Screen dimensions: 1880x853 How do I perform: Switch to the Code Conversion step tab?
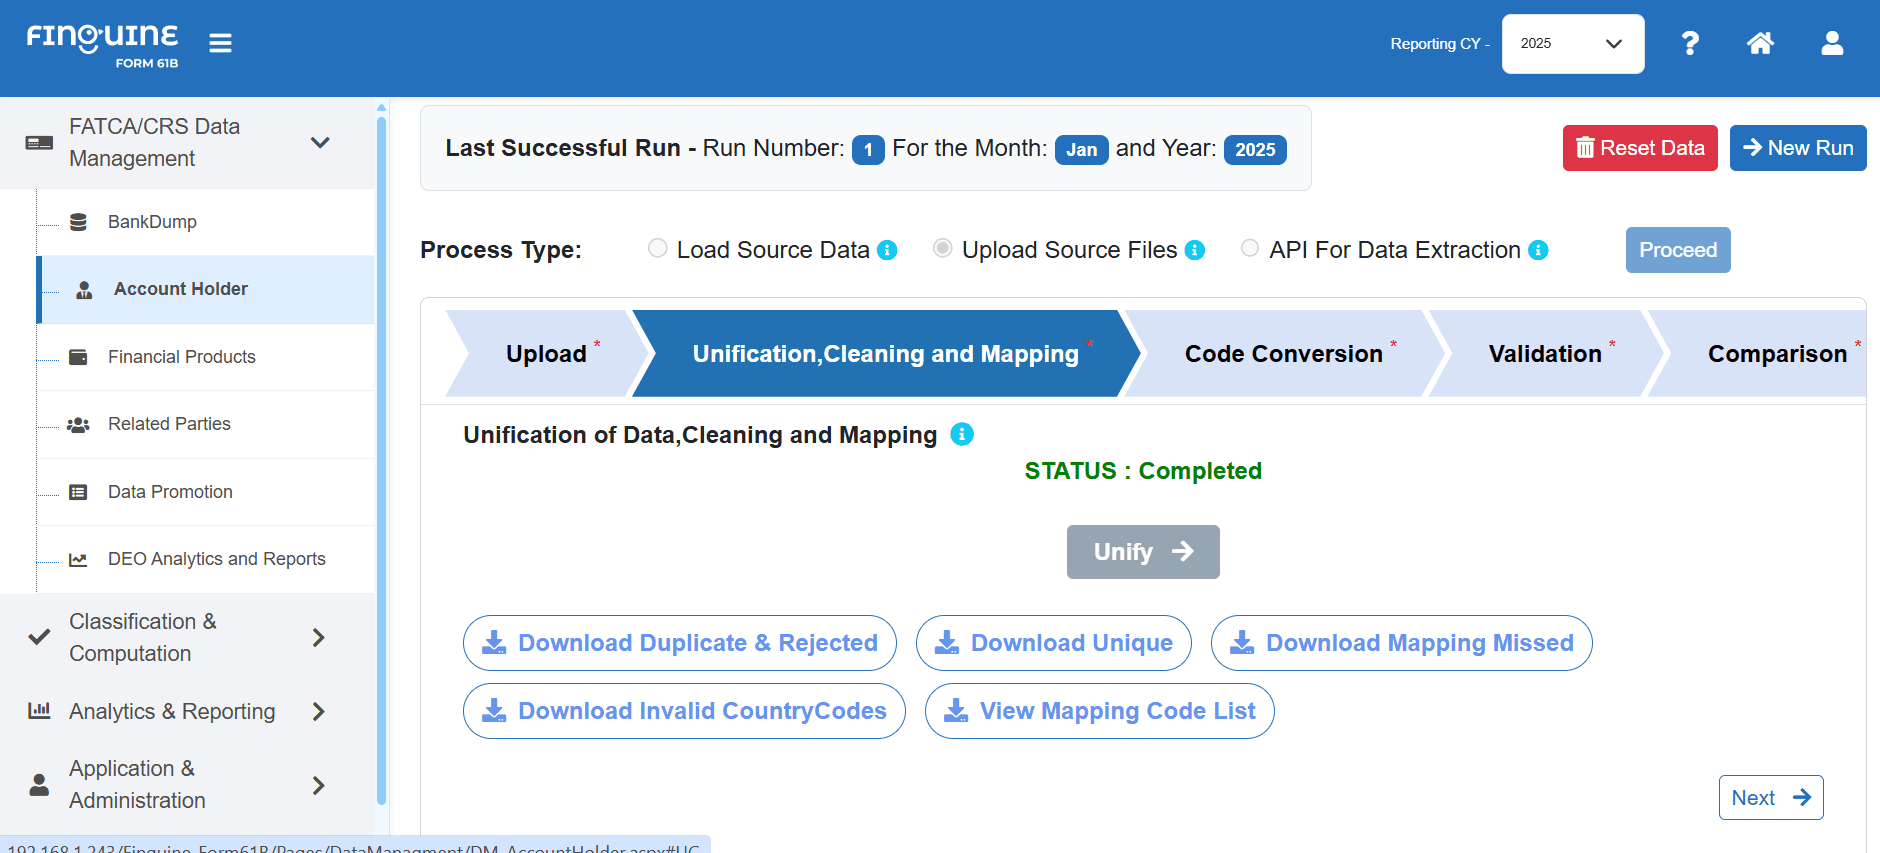1283,354
